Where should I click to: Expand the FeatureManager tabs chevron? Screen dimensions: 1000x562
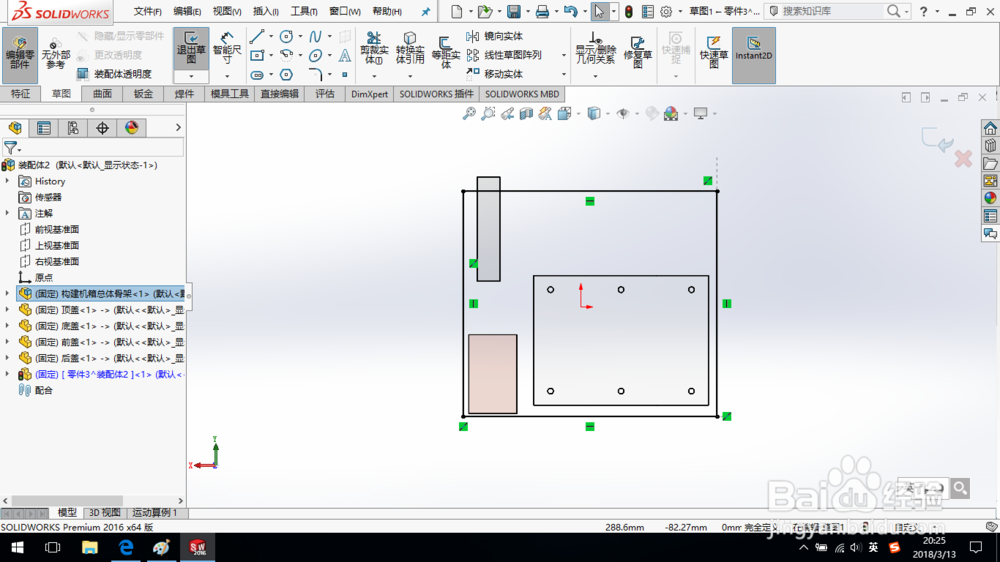point(178,128)
